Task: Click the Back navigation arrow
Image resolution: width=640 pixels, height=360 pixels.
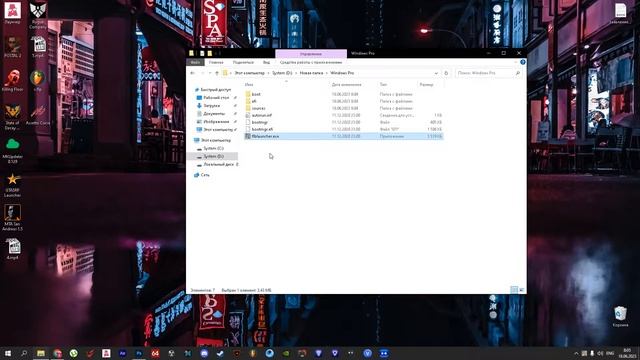Action: [x=193, y=73]
